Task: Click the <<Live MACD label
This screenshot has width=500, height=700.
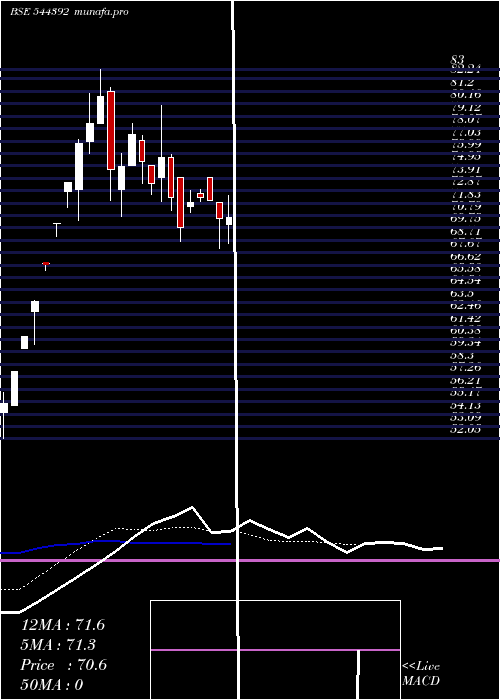Action: [x=421, y=673]
